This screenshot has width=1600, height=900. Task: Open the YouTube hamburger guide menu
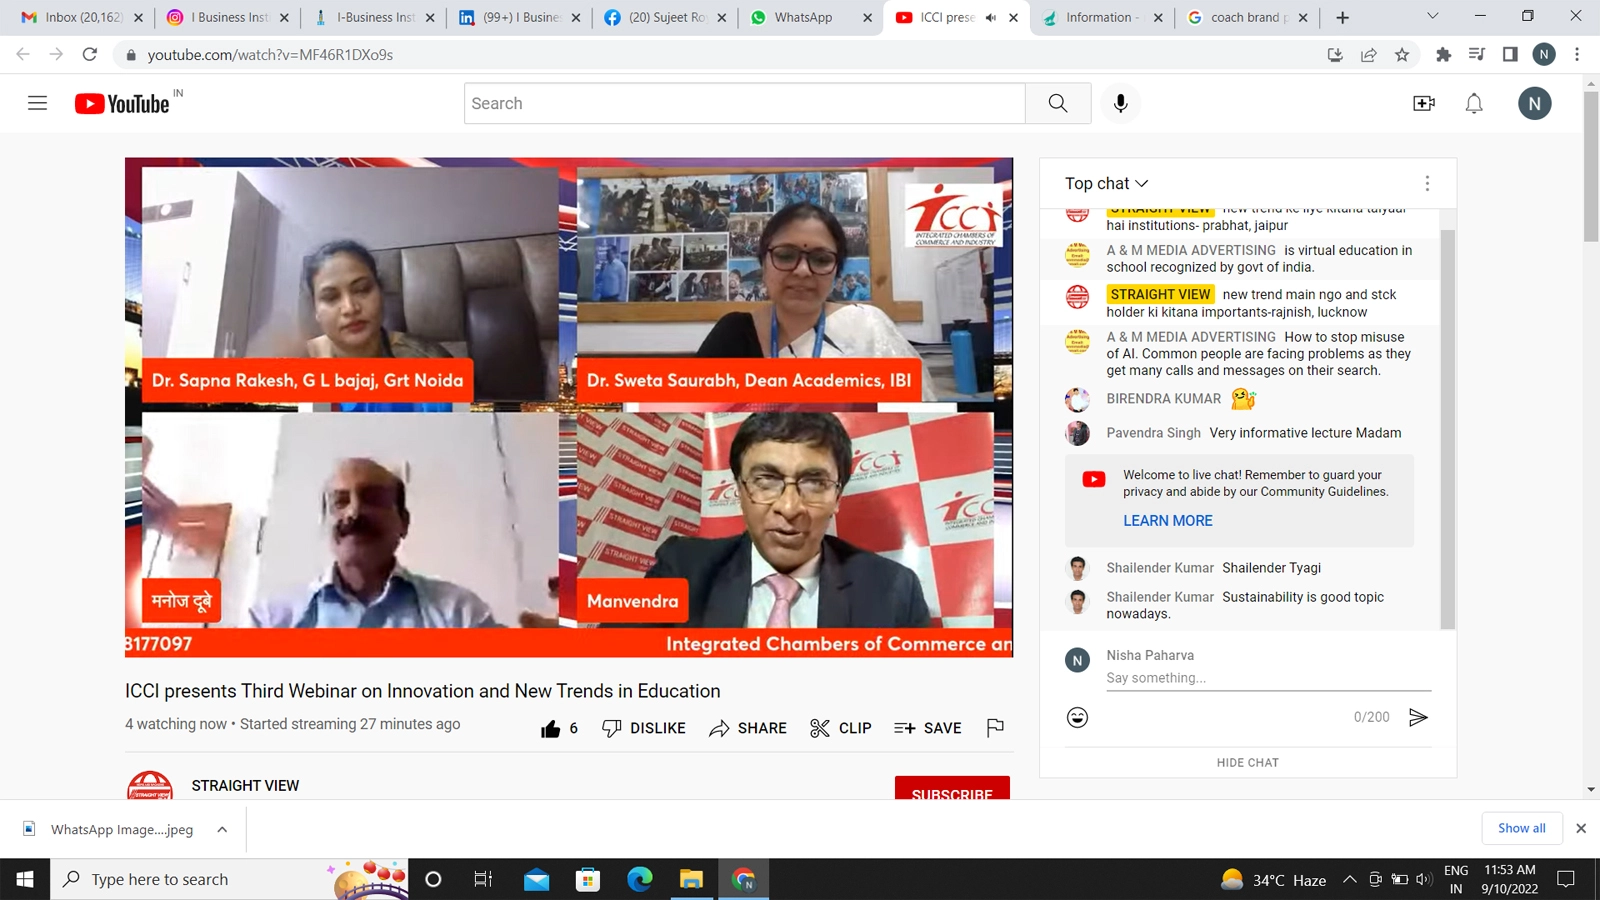pos(37,103)
